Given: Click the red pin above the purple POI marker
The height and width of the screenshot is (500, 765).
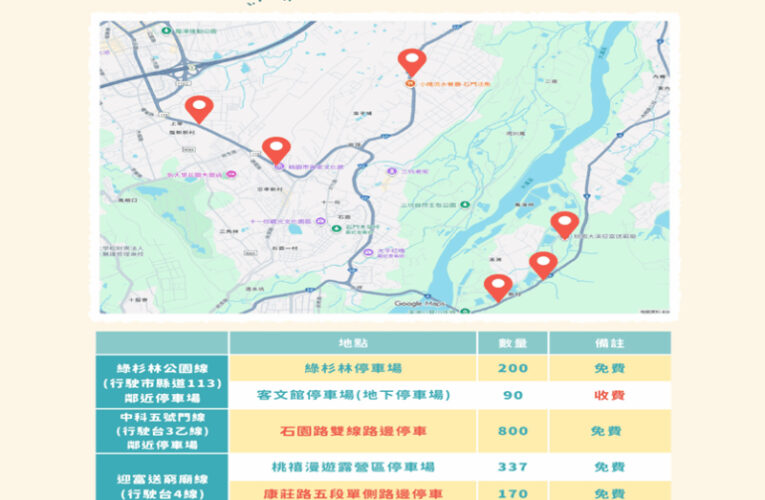Looking at the screenshot, I should (276, 149).
